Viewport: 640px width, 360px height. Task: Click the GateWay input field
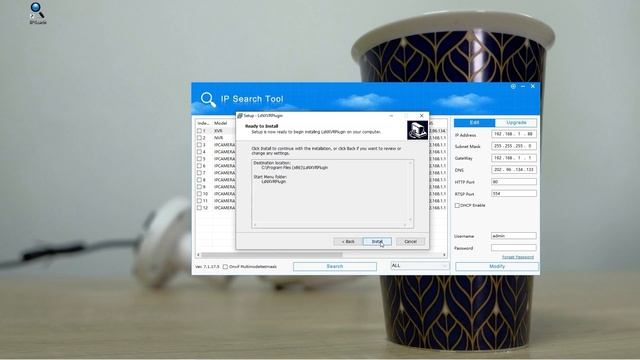point(514,158)
